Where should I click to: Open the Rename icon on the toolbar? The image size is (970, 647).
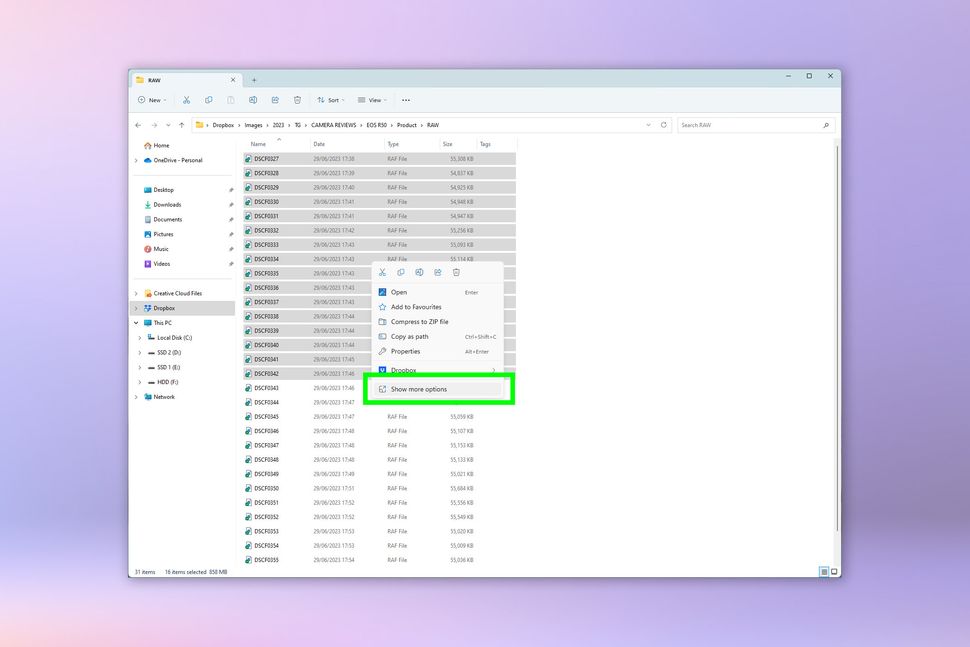coord(253,100)
